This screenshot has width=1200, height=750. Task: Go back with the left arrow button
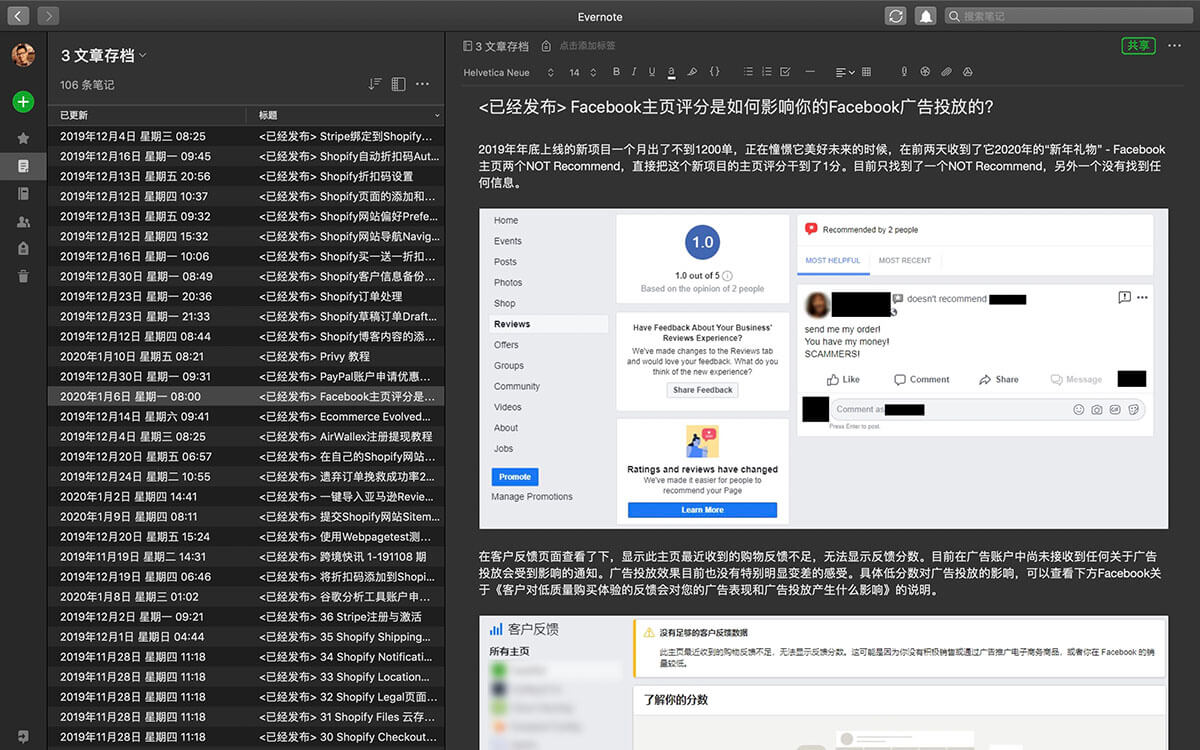19,16
